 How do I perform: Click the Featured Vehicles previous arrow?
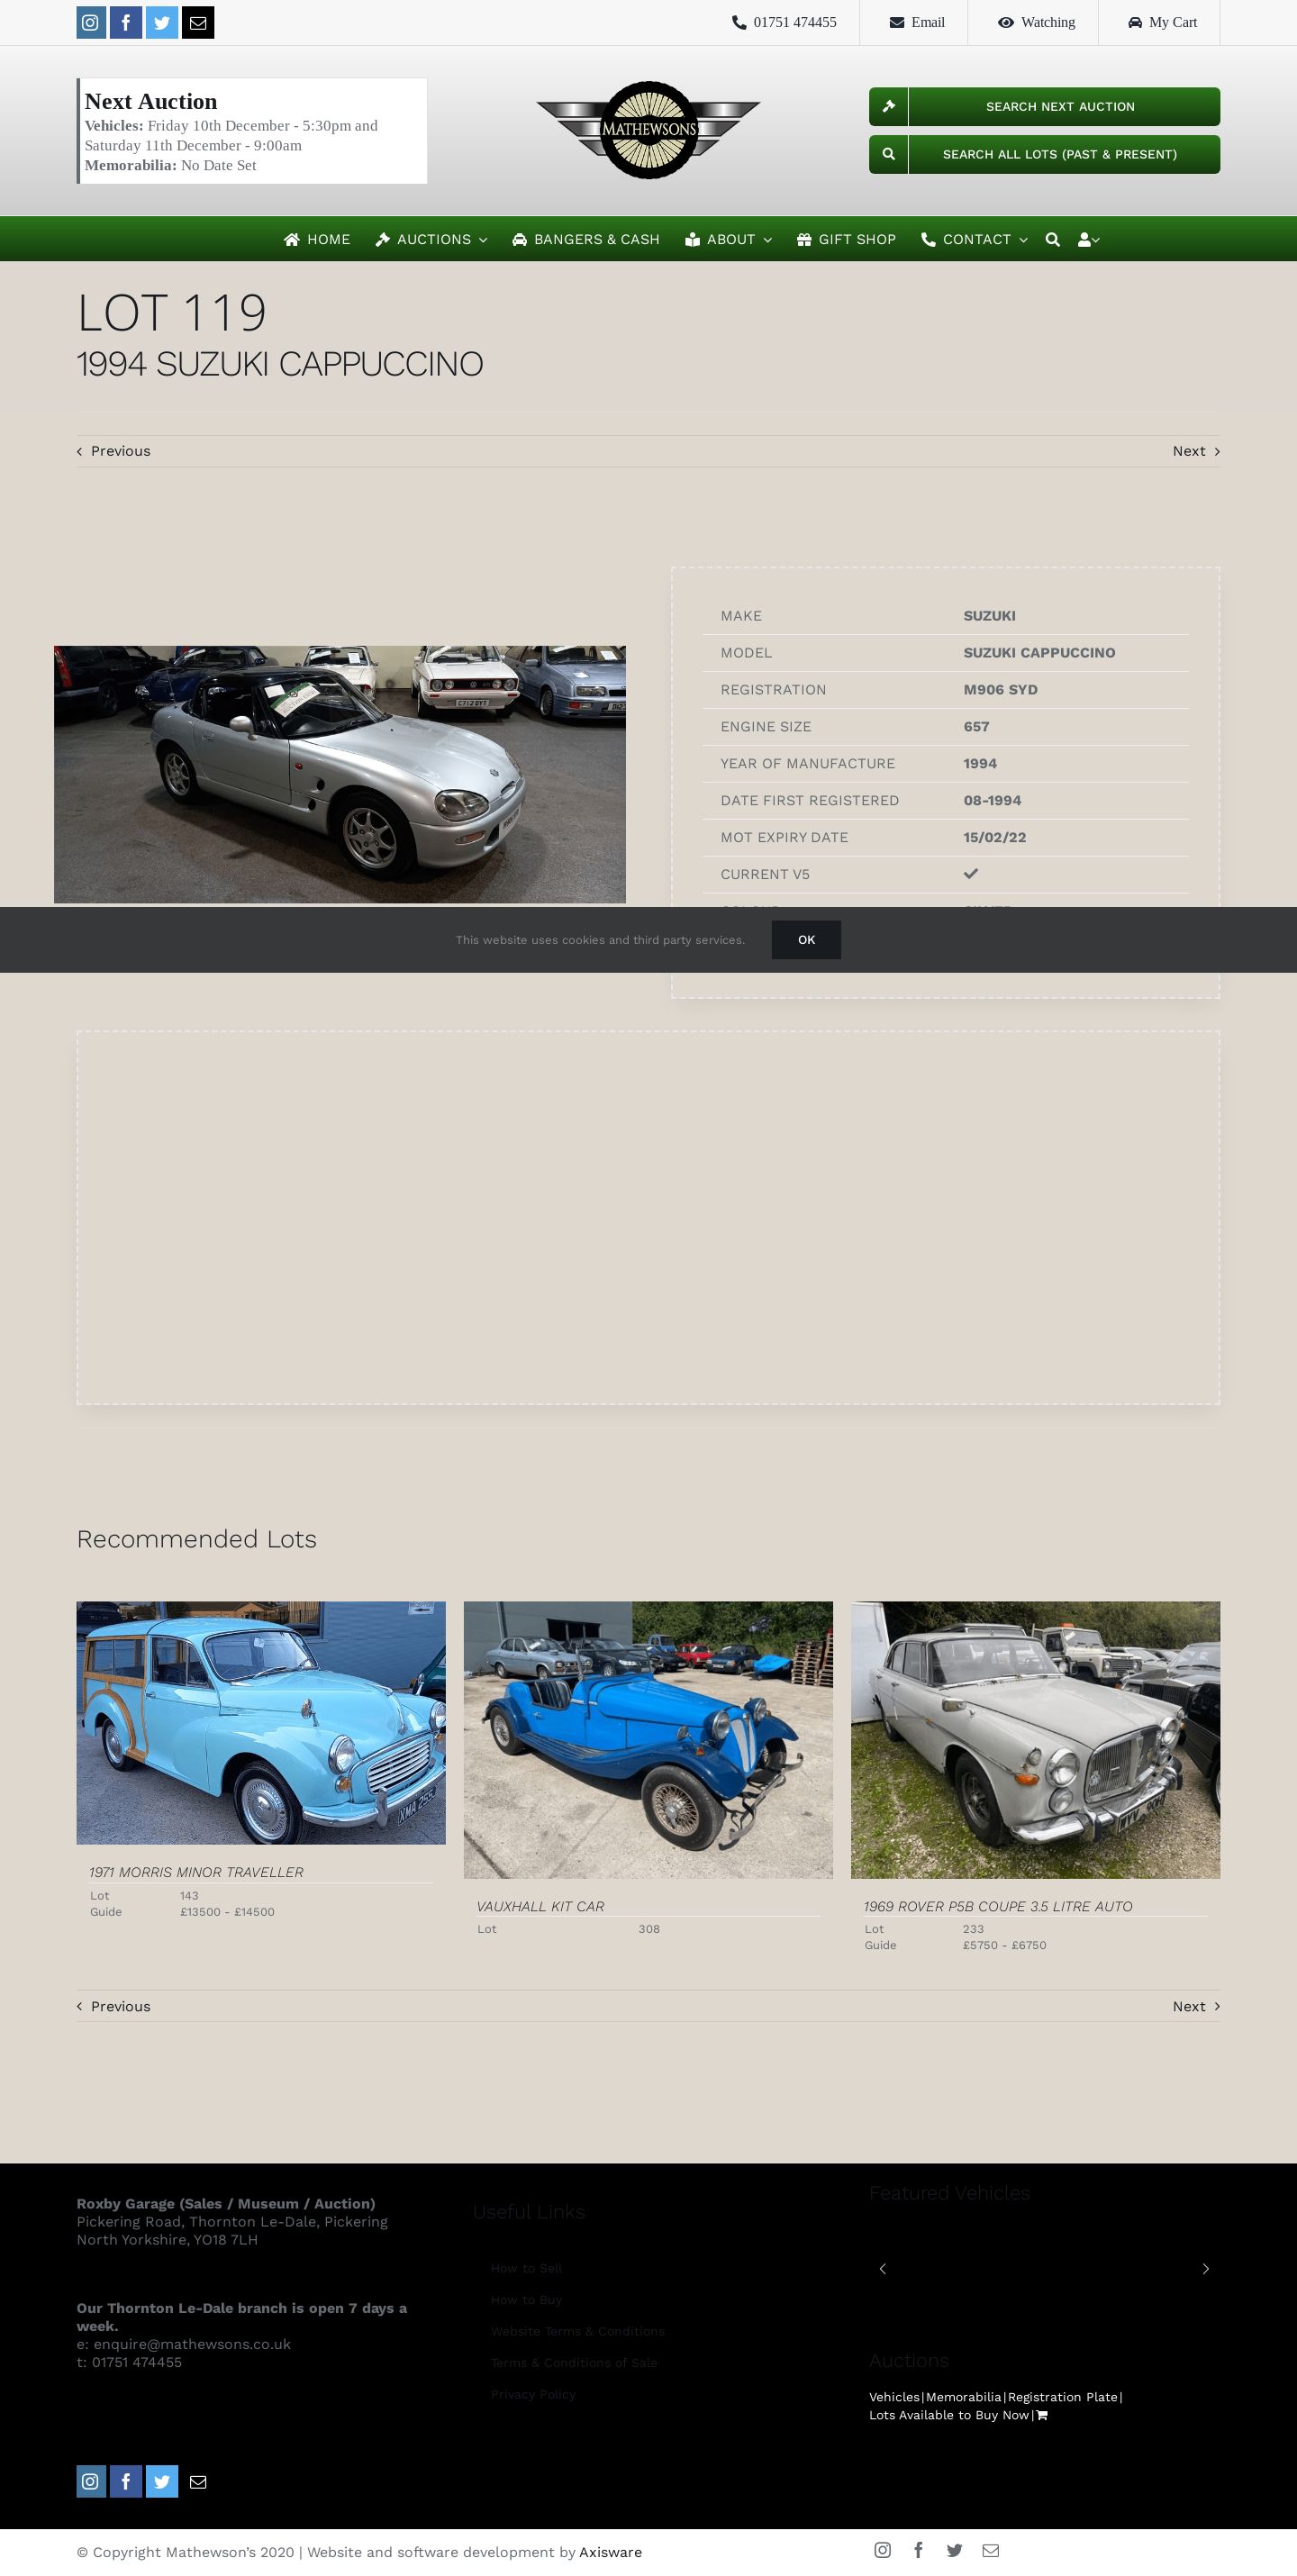(x=882, y=2268)
